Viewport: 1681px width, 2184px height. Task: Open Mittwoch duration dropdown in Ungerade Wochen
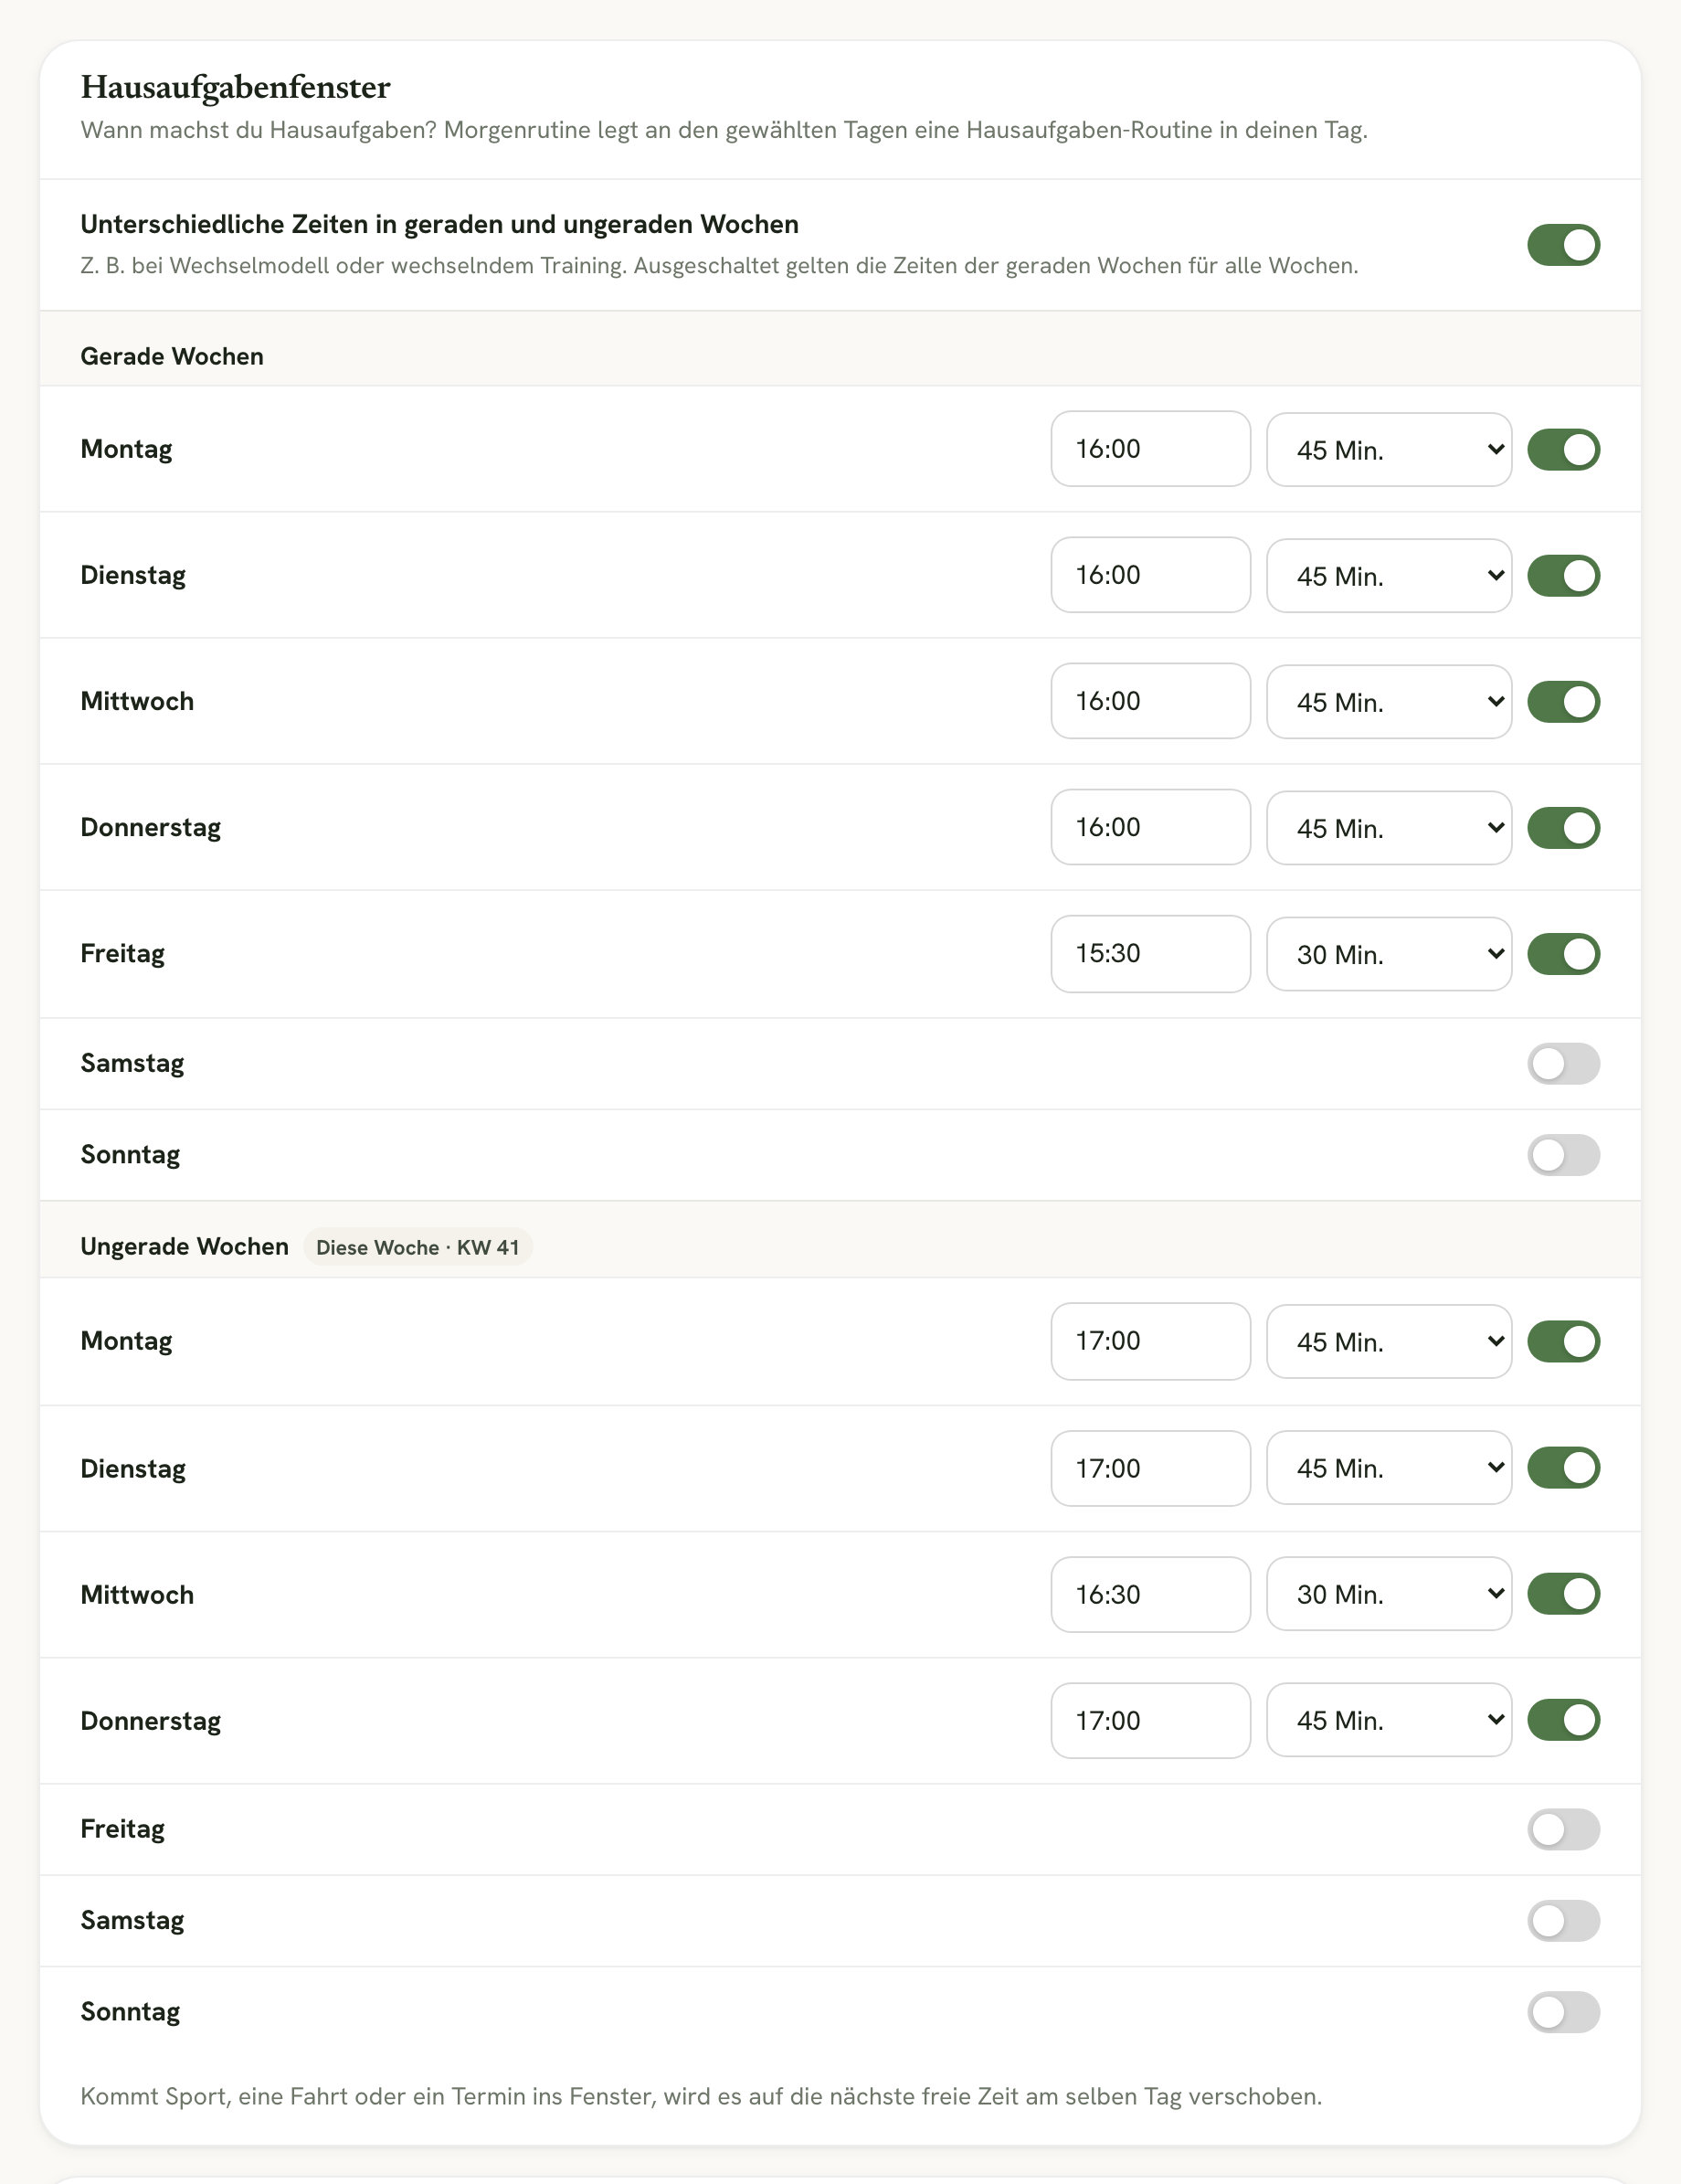(x=1389, y=1594)
